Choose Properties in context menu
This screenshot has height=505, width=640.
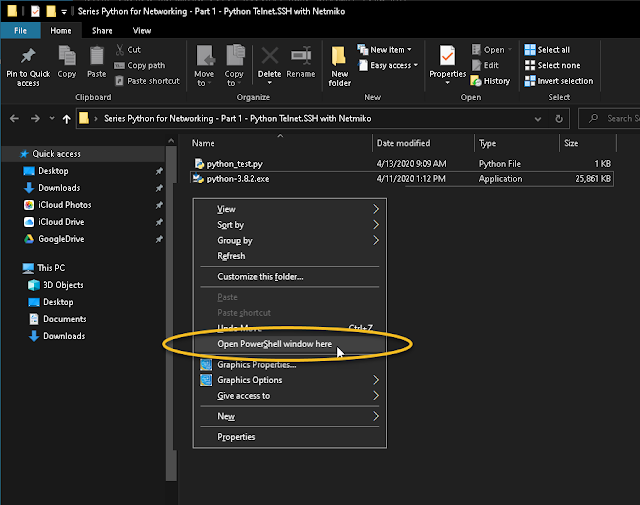tap(289, 437)
